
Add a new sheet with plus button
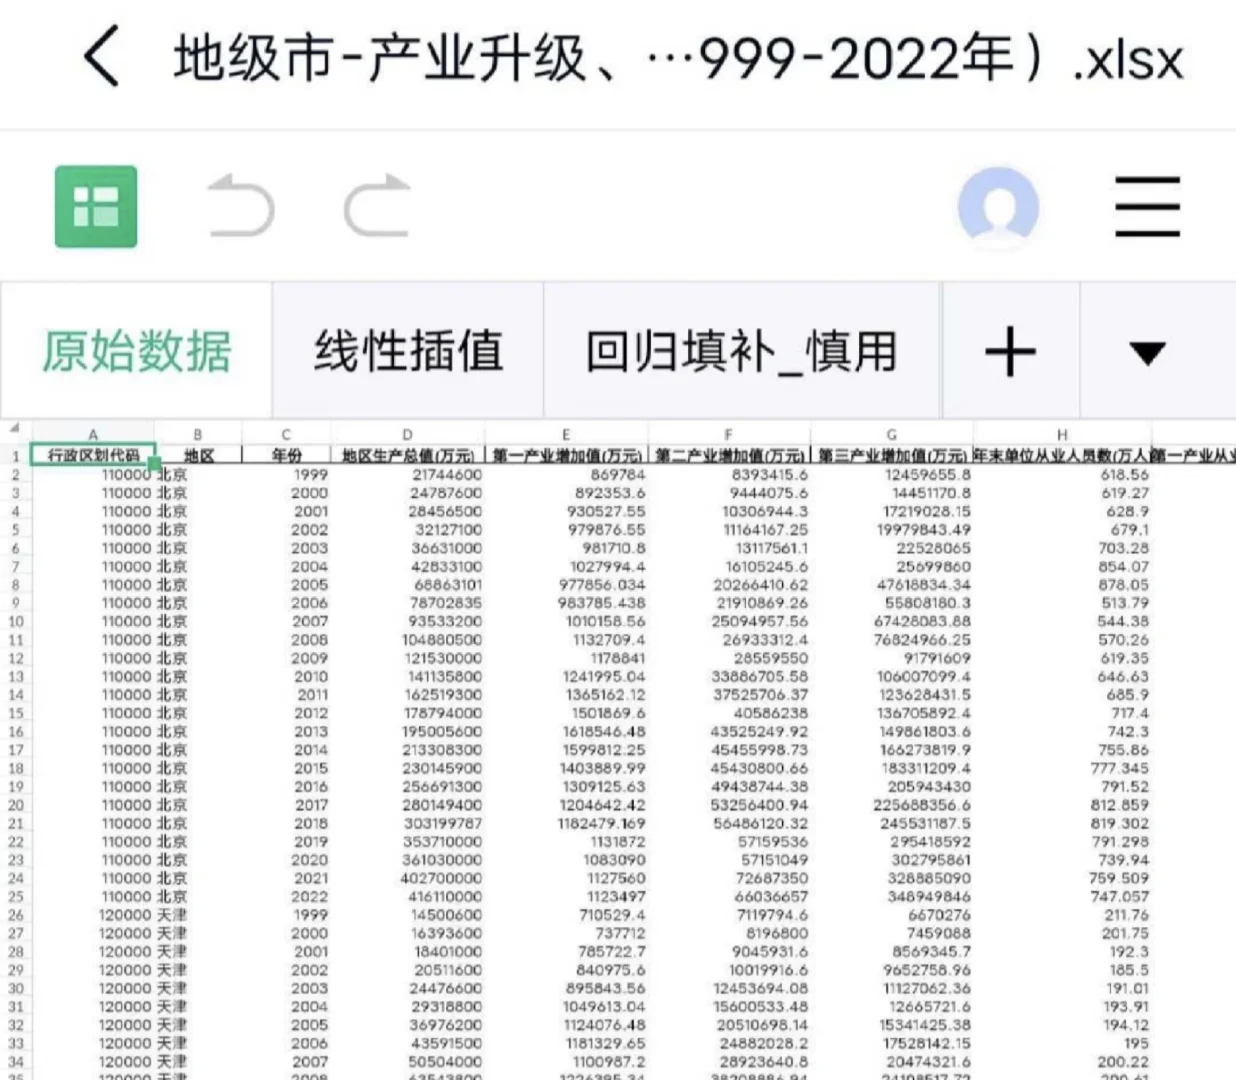(x=1010, y=351)
